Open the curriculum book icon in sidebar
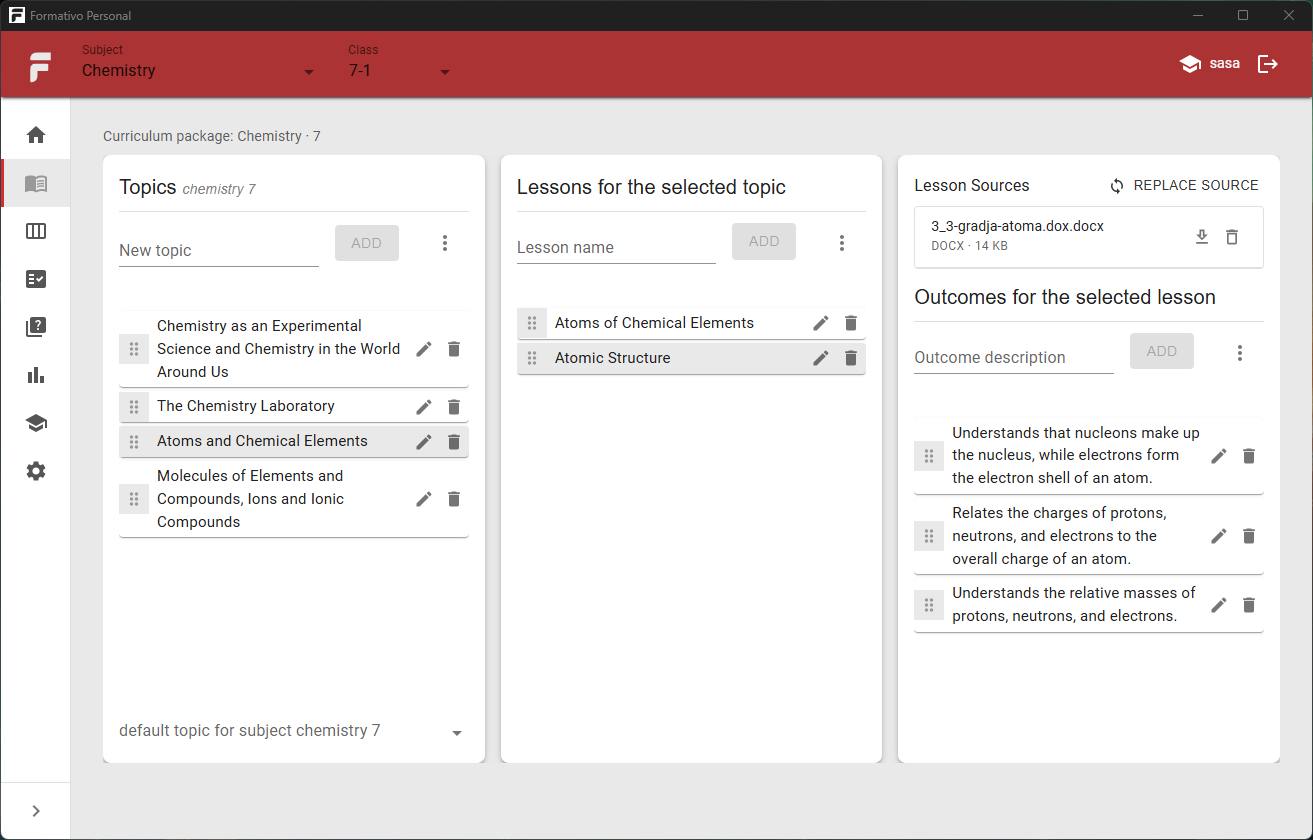1313x840 pixels. (x=36, y=183)
